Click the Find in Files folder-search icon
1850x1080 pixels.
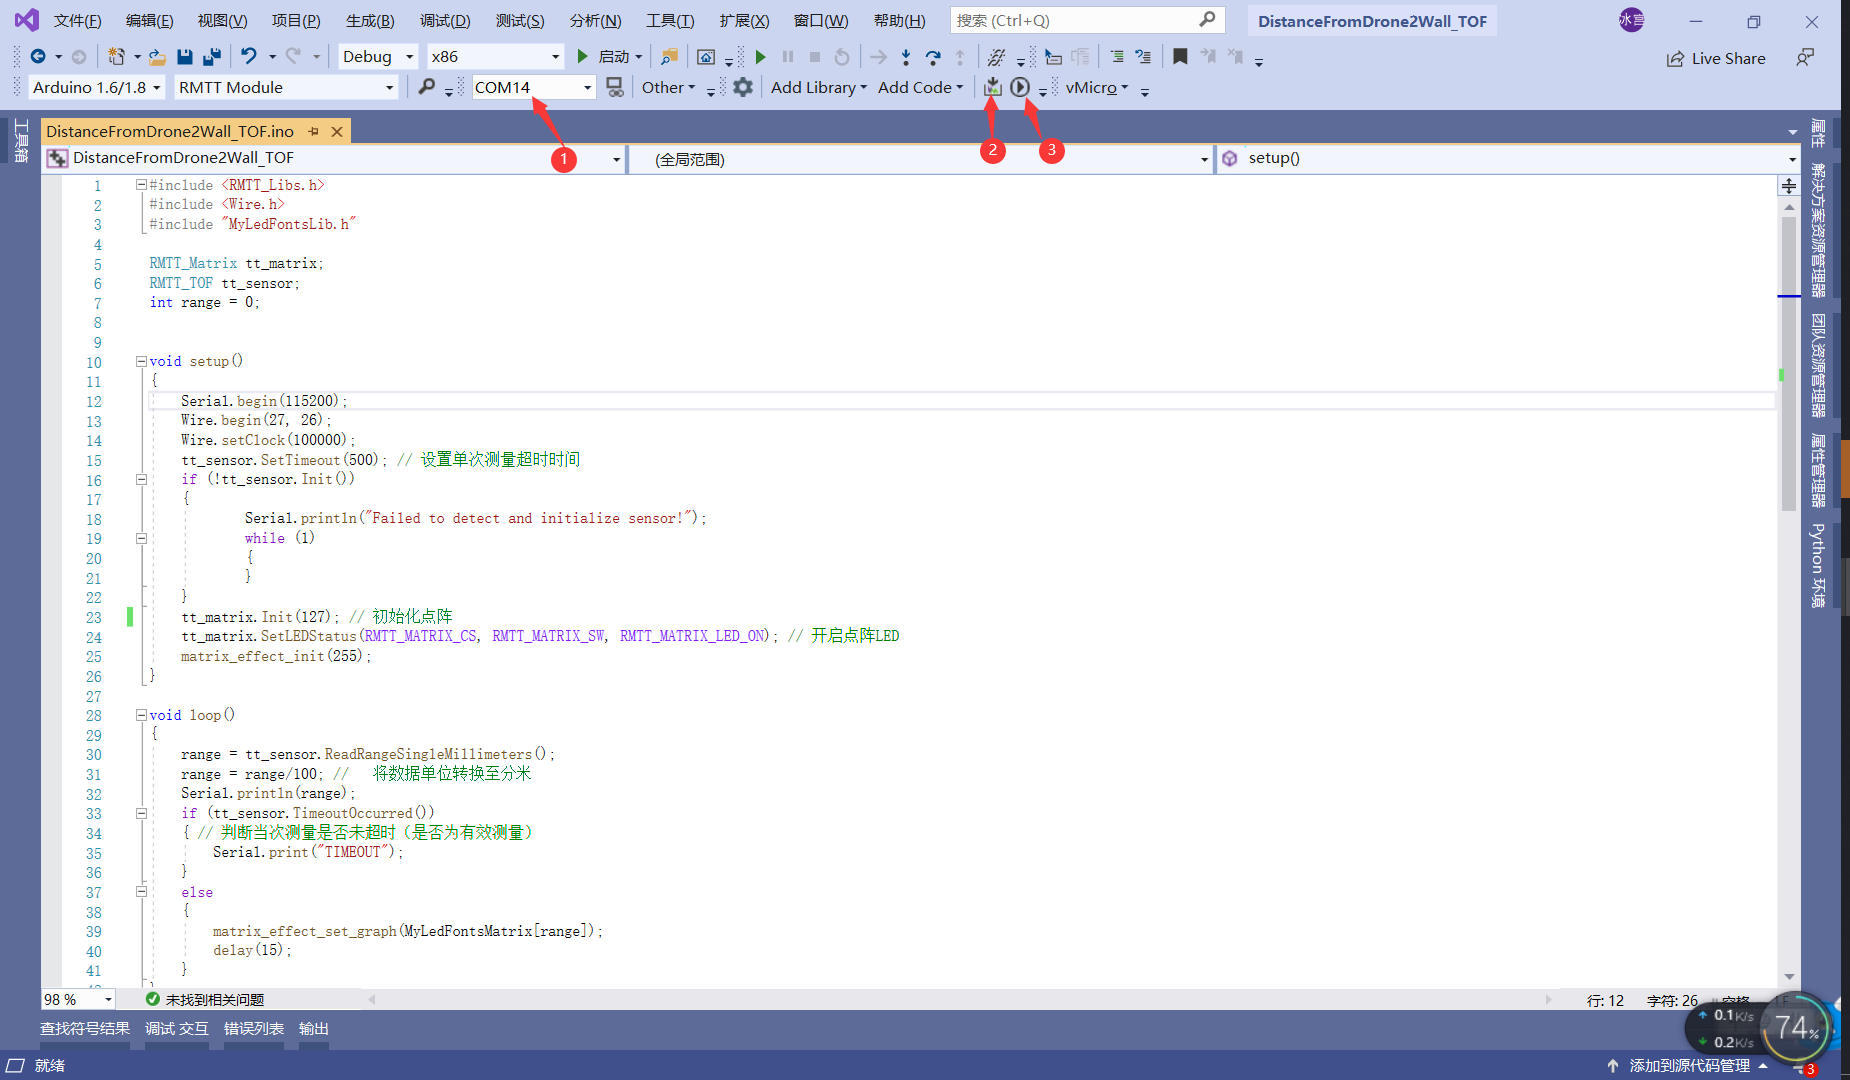[669, 57]
